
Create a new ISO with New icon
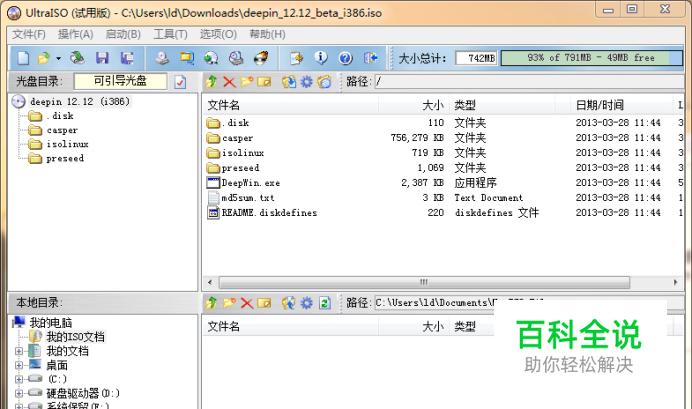(23, 58)
